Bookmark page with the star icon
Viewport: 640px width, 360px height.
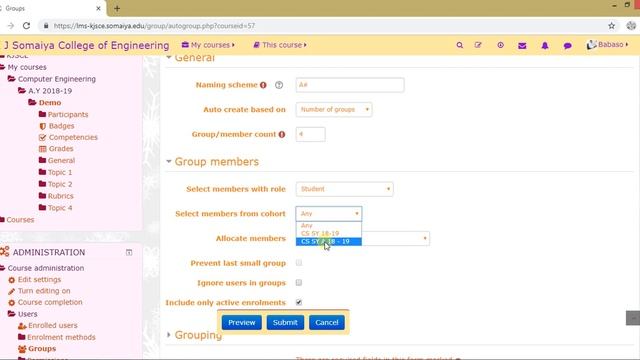coord(611,26)
